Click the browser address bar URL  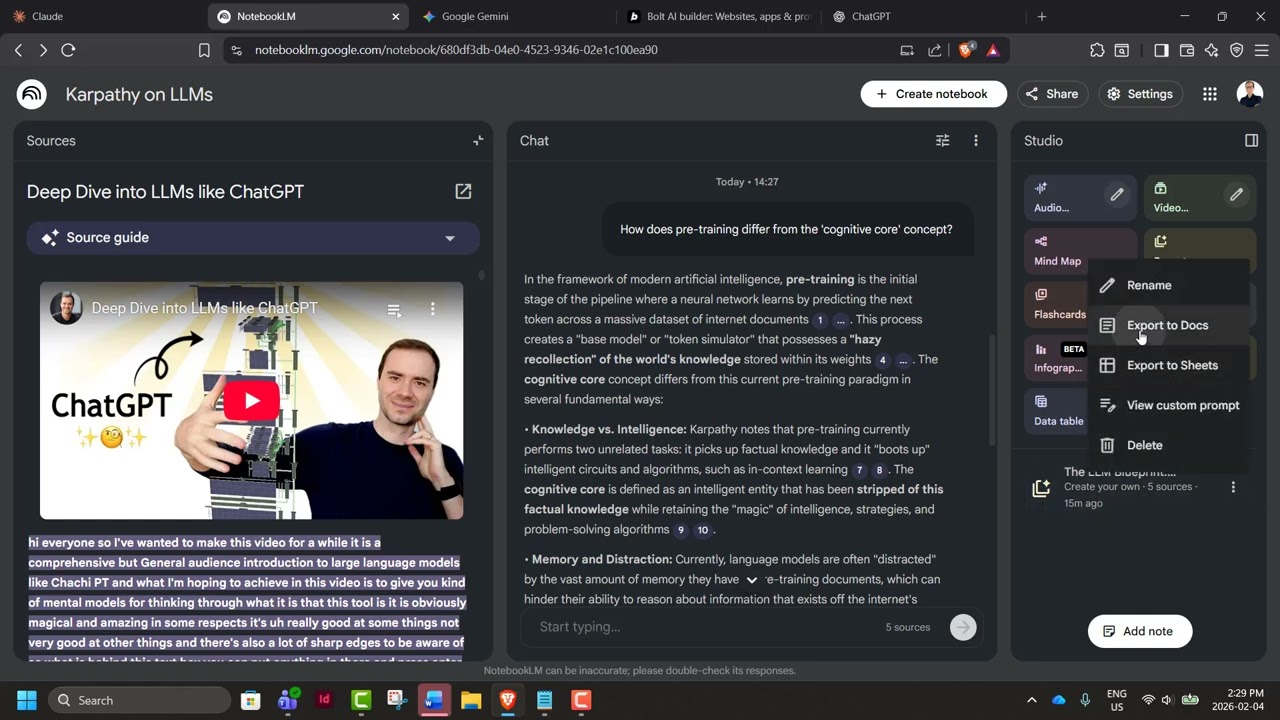456,50
